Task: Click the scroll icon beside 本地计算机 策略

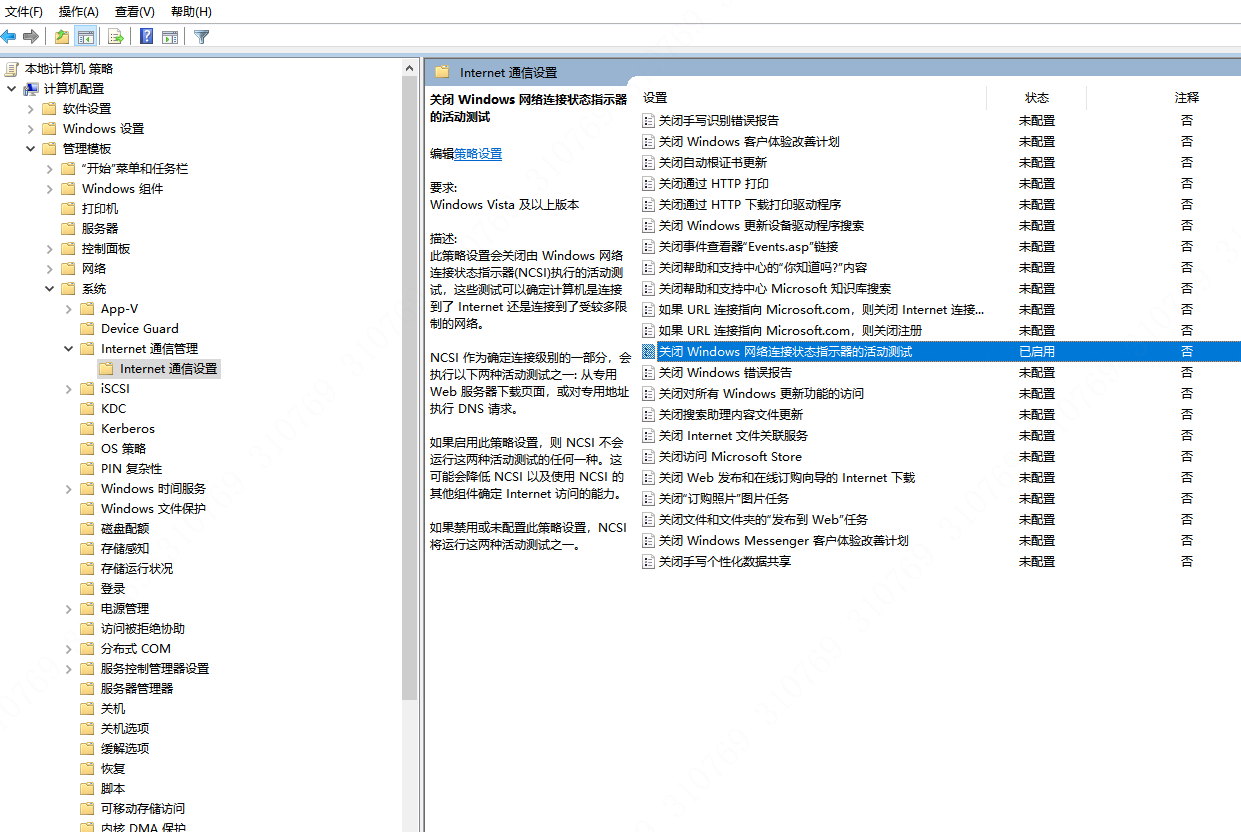Action: point(12,69)
